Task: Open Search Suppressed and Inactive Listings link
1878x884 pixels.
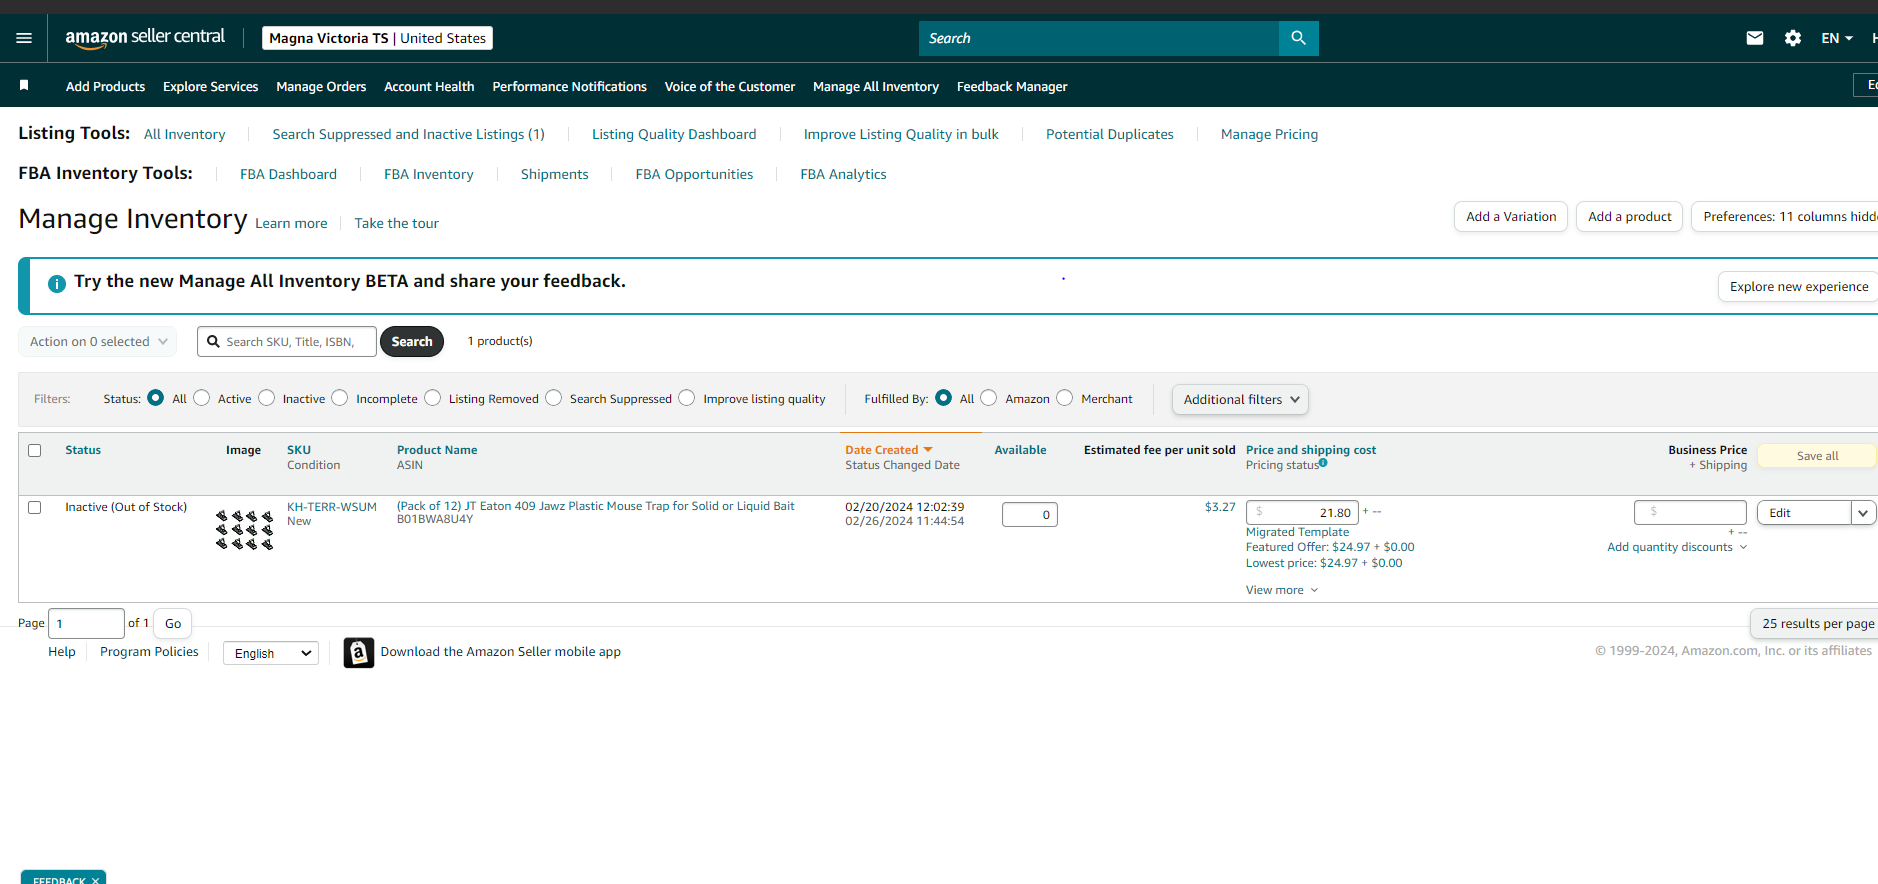Action: pyautogui.click(x=408, y=134)
